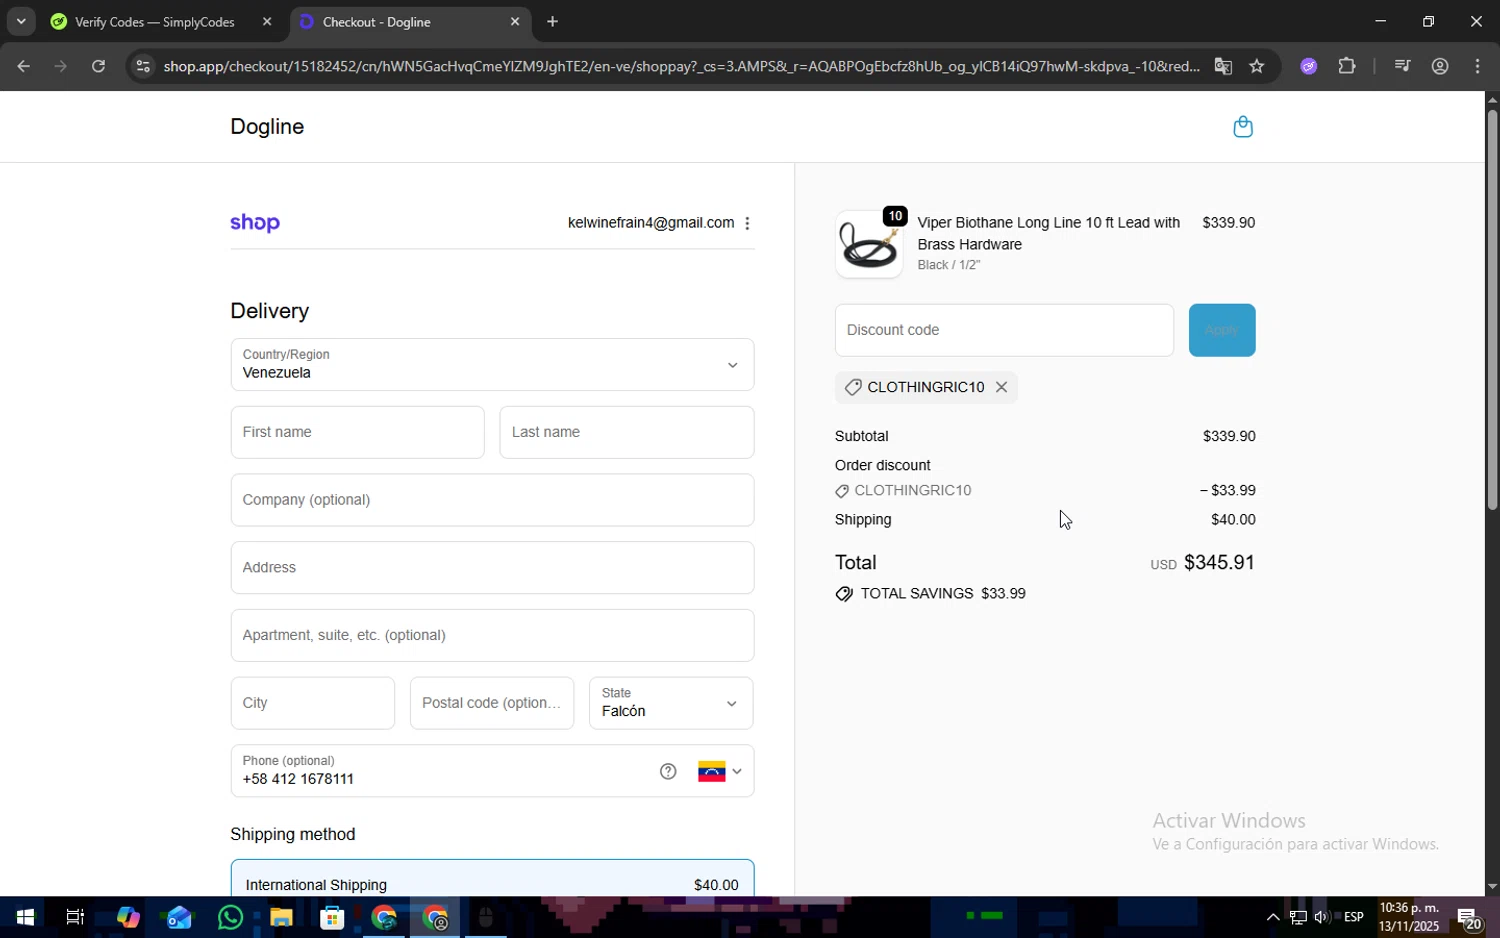Open the Venezuela flag country code selector

pyautogui.click(x=720, y=771)
